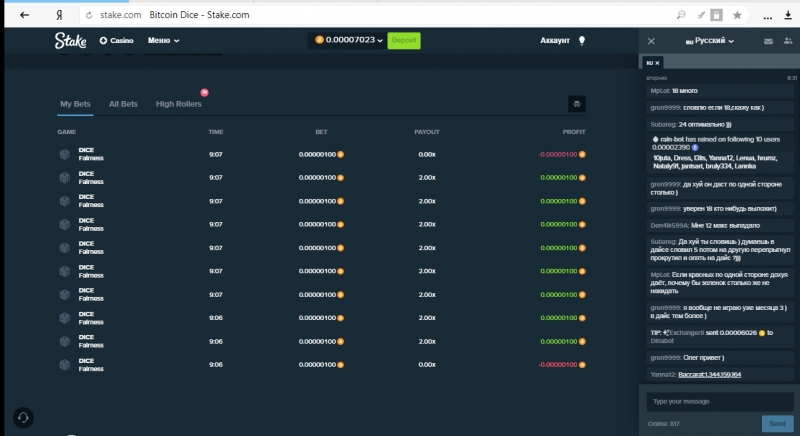Click the Stake logo
The width and height of the screenshot is (800, 436).
click(x=70, y=40)
